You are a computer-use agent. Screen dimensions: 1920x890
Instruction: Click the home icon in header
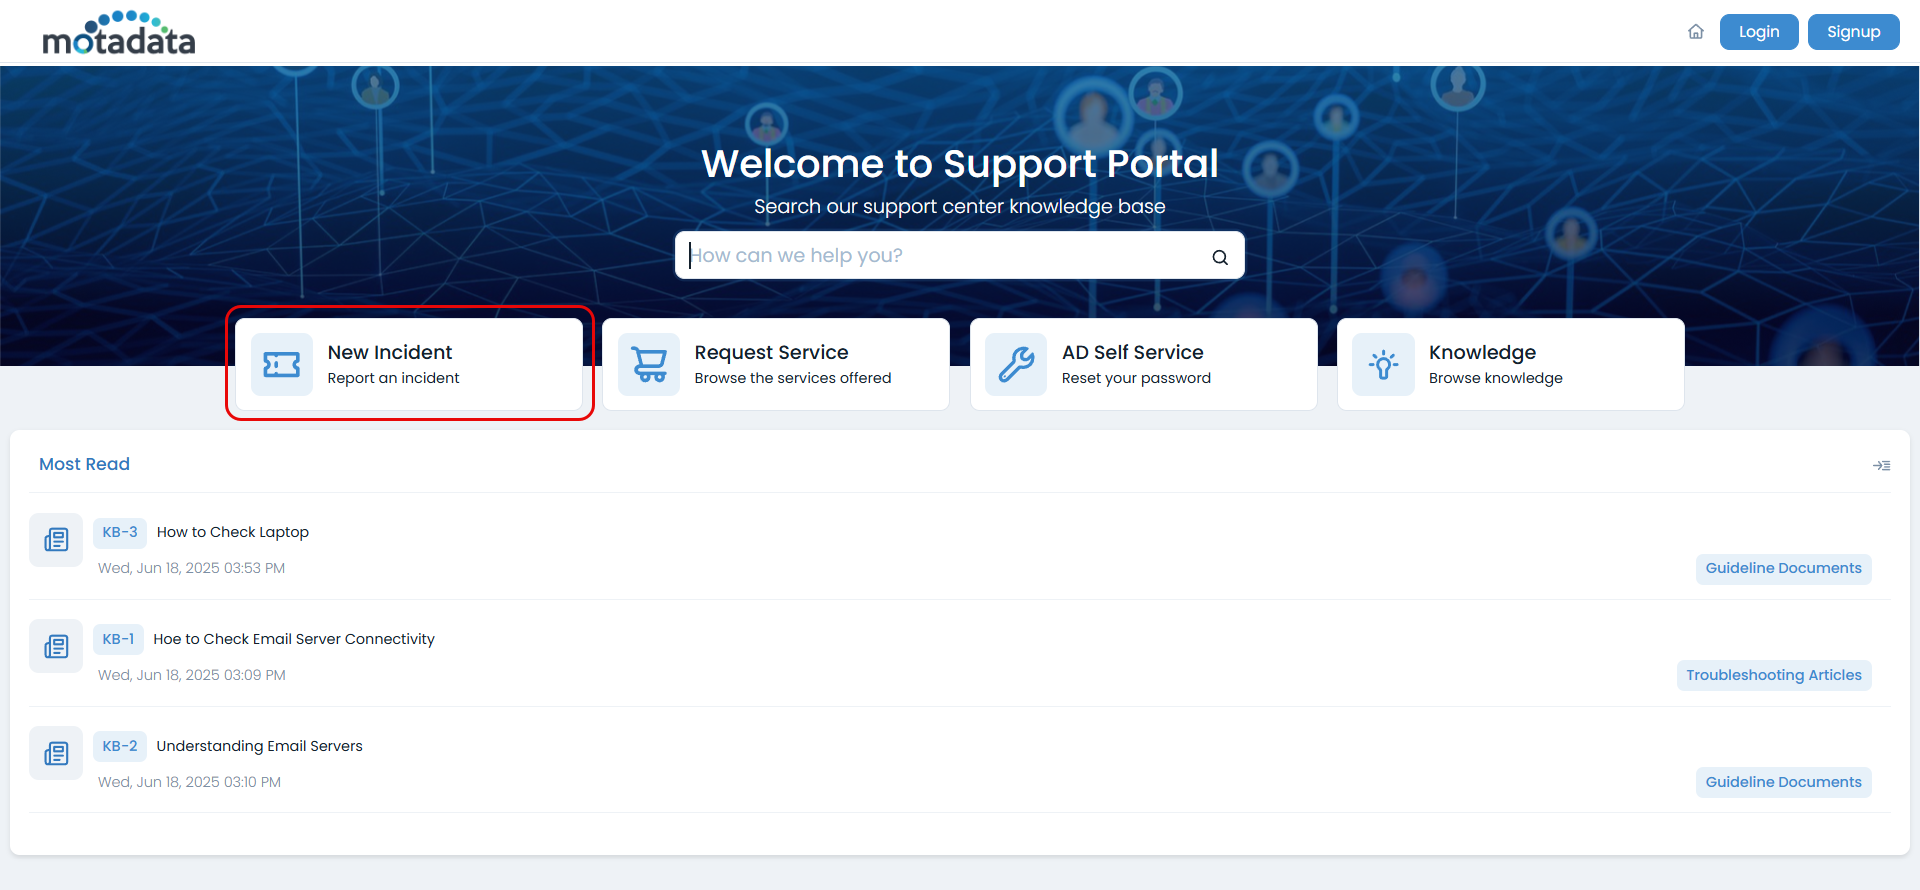(x=1696, y=32)
